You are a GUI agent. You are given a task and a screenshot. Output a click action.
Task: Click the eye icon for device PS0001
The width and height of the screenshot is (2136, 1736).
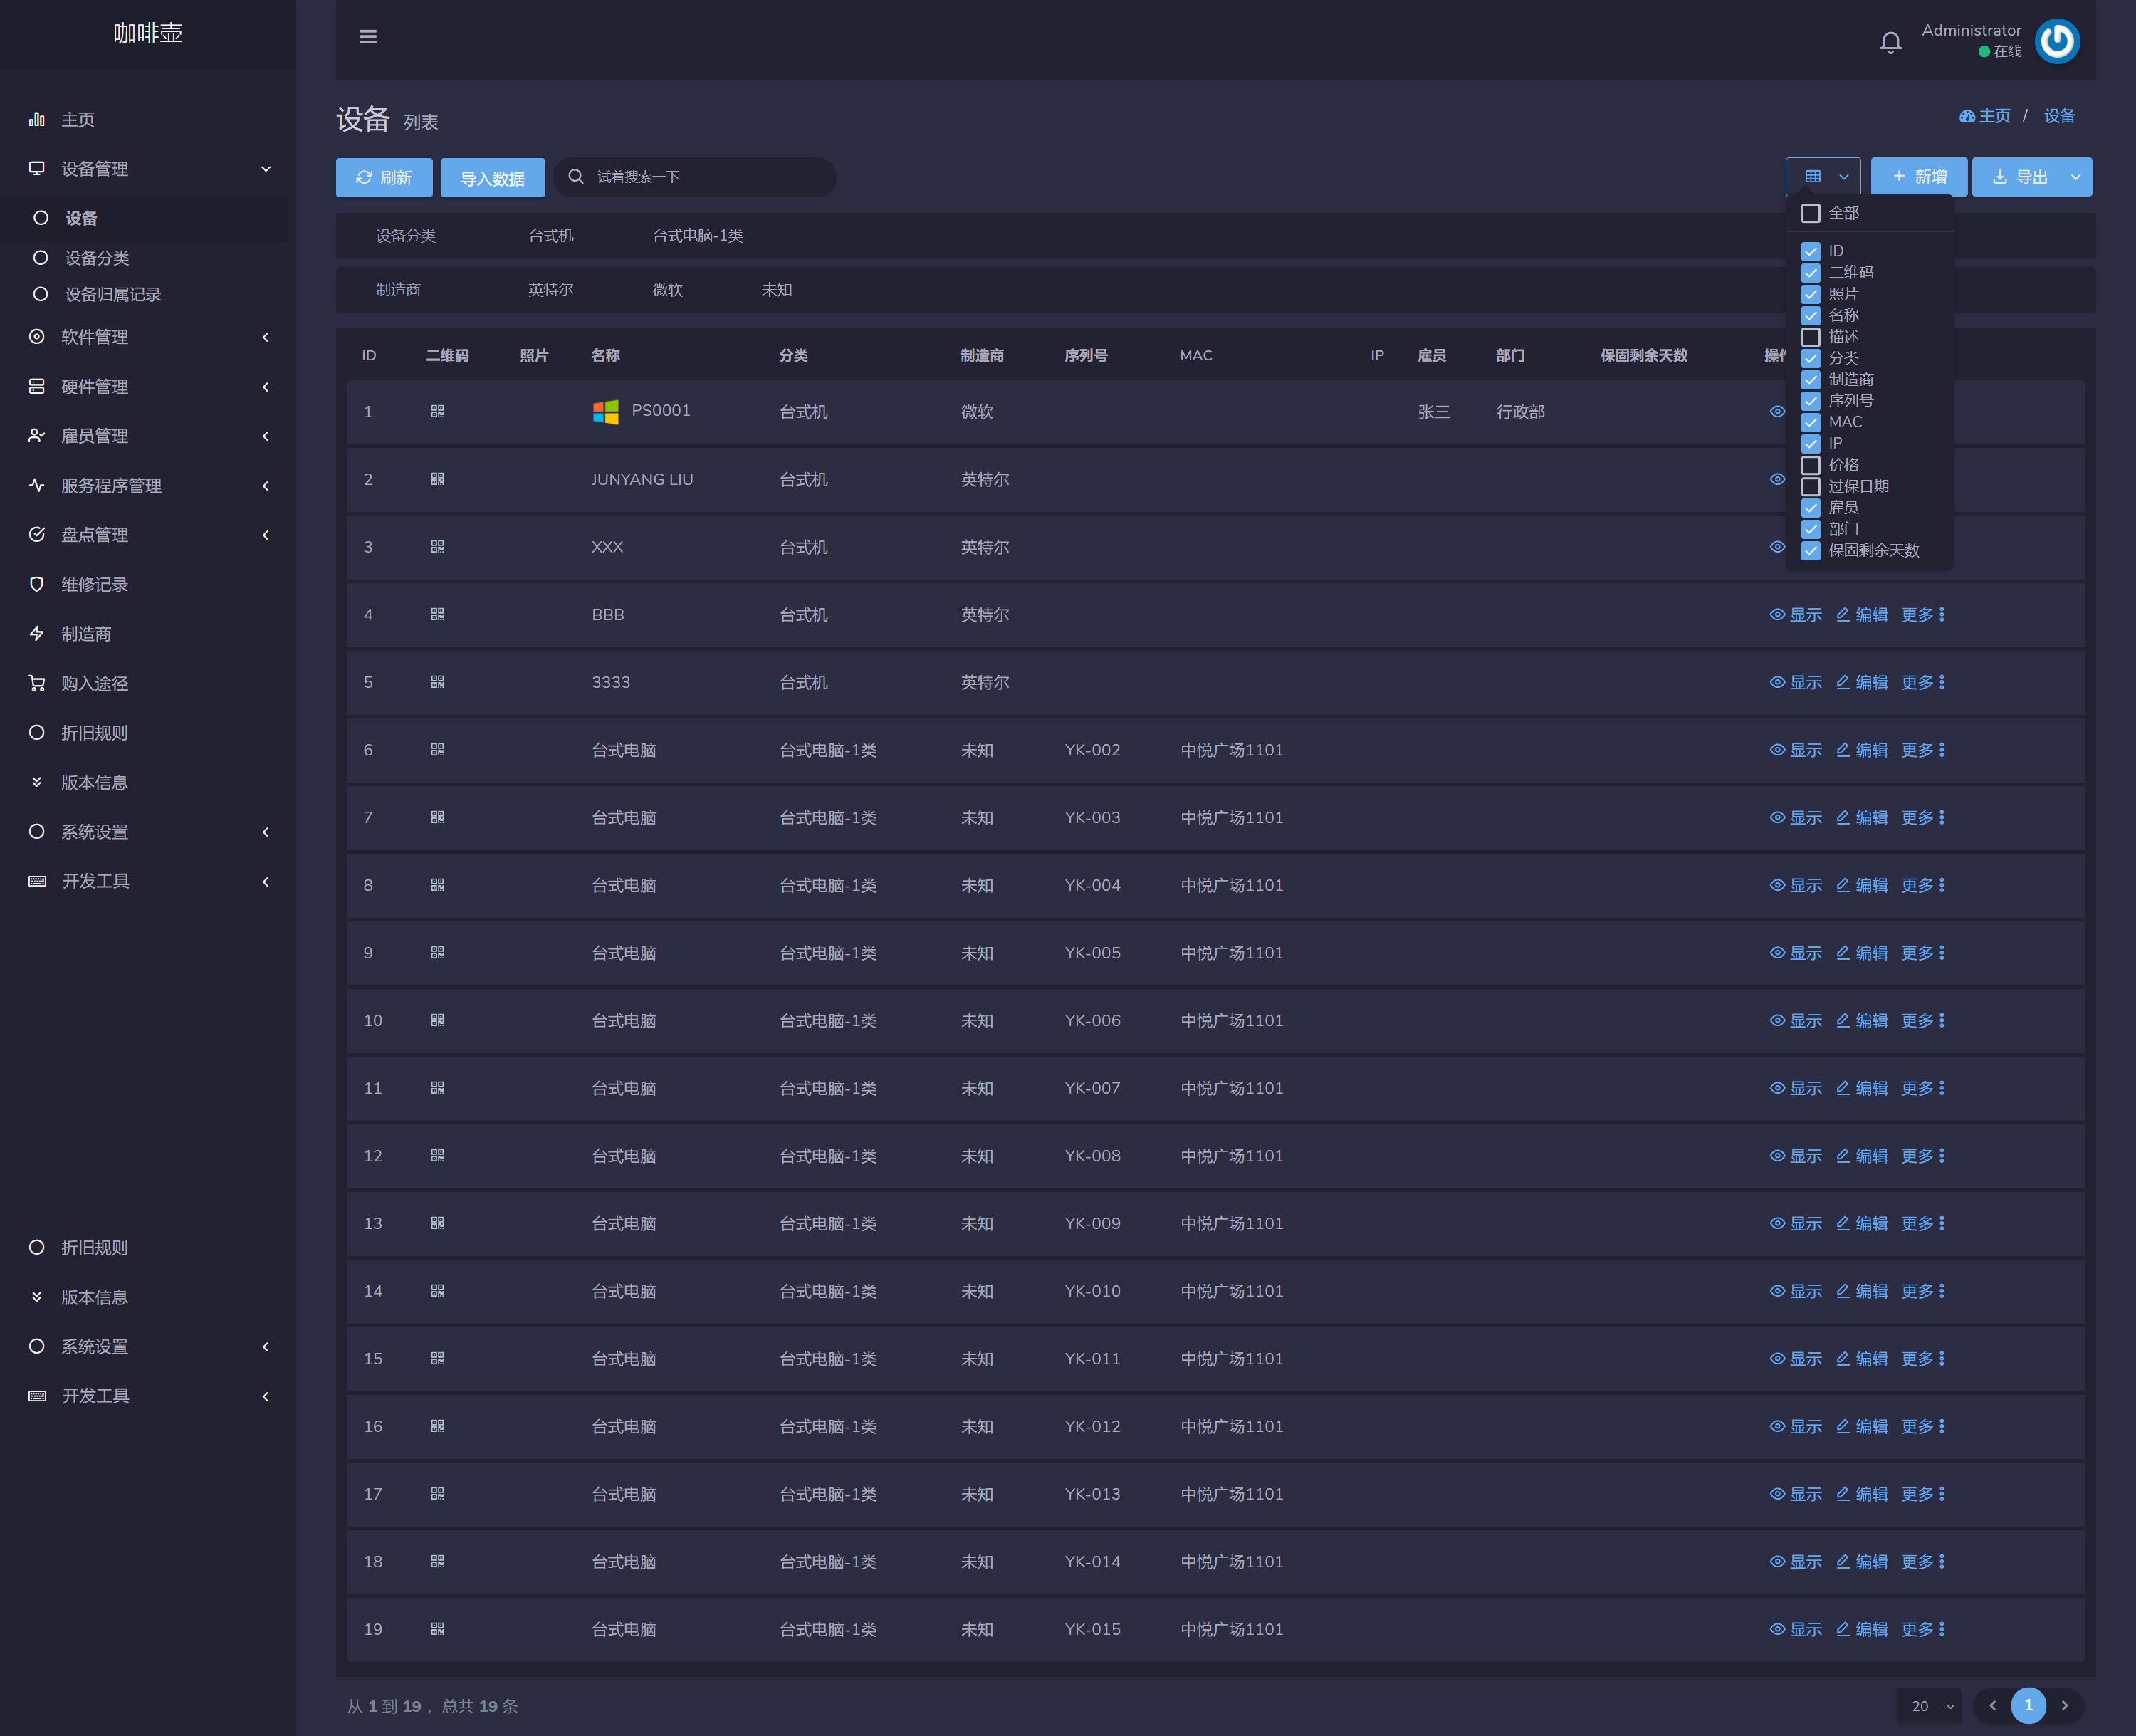click(1777, 412)
